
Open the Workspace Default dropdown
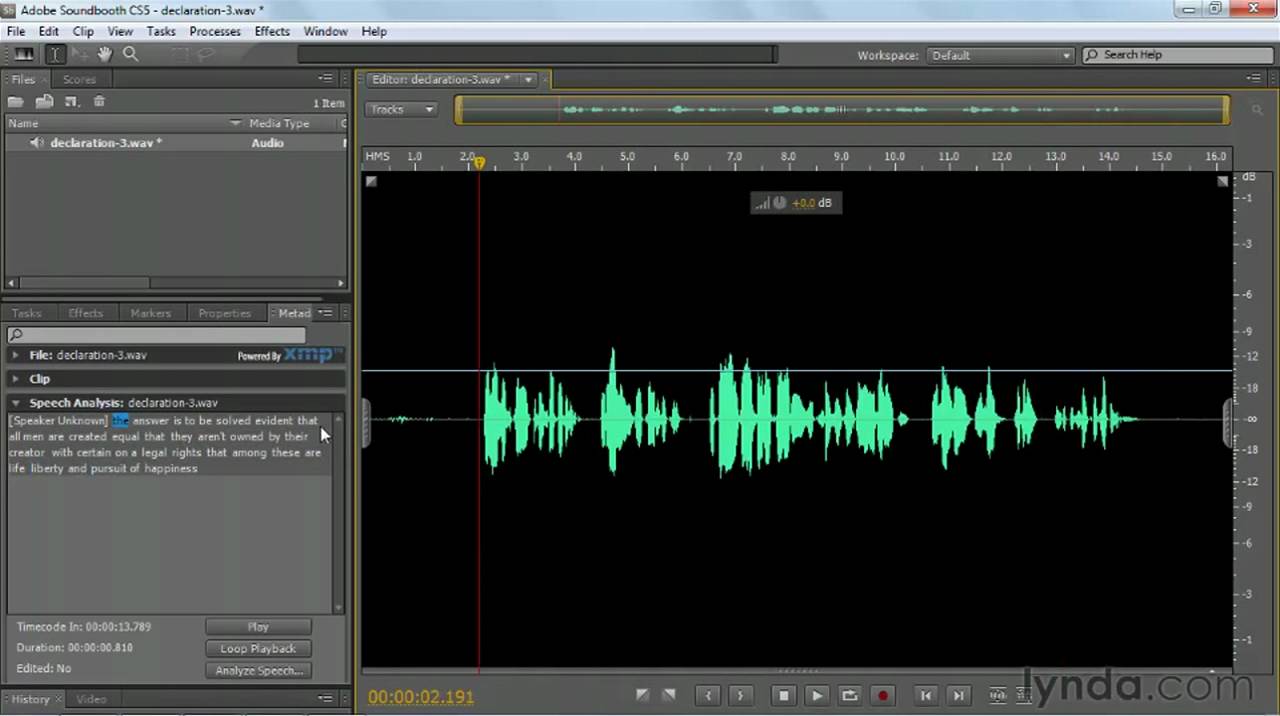1000,55
